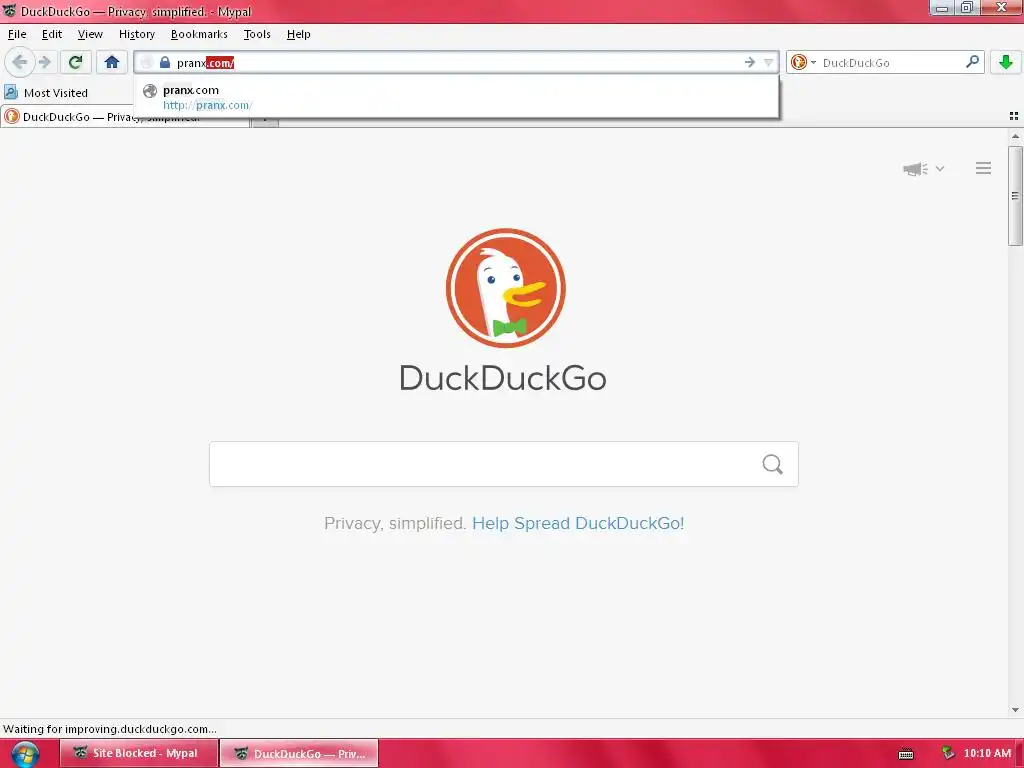This screenshot has height=768, width=1024.
Task: Click inside the DuckDuckGo page search field
Action: point(483,464)
